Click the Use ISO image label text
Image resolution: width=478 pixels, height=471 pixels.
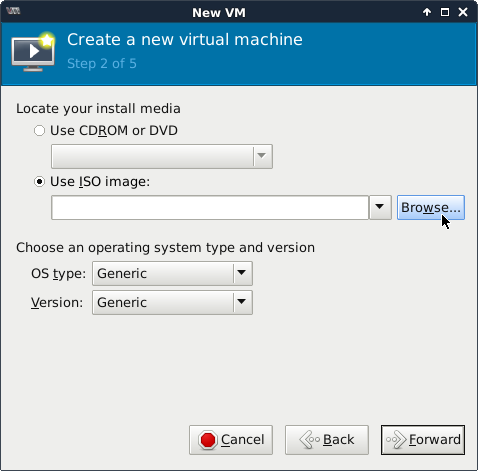tap(100, 182)
